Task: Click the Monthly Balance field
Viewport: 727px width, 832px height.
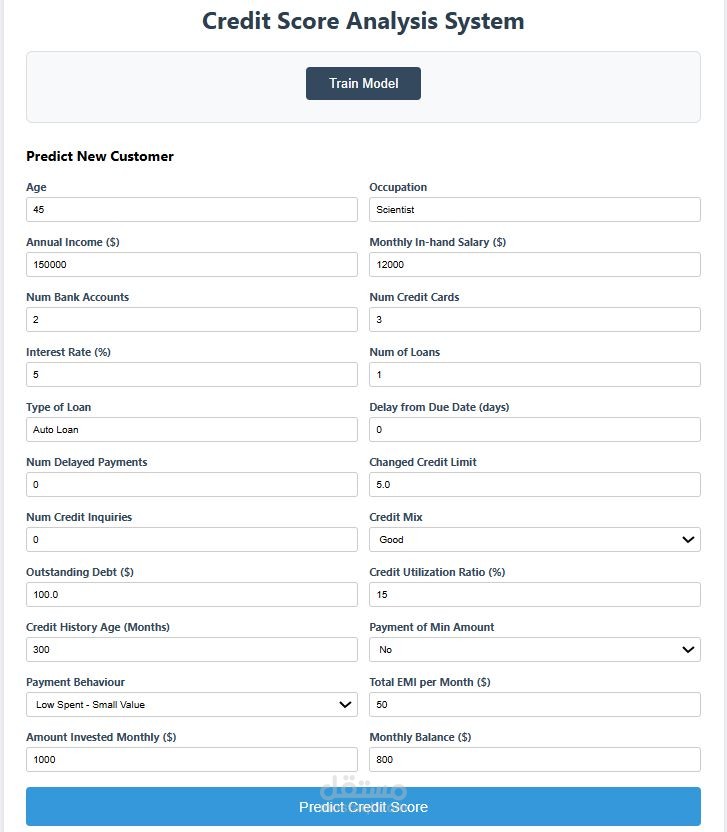Action: [534, 759]
